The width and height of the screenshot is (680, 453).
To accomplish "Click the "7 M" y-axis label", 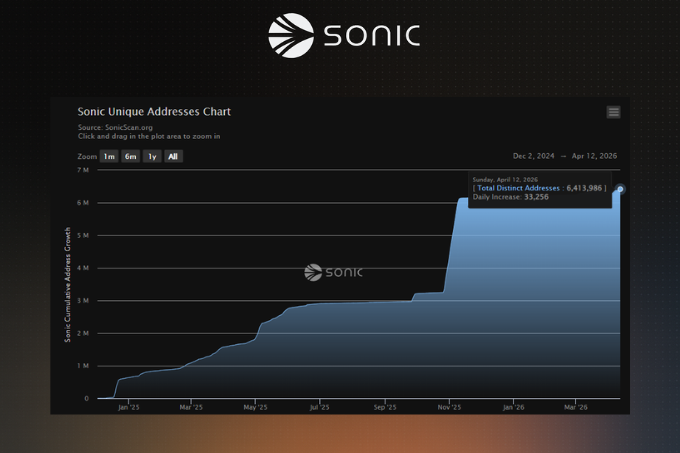I will [x=83, y=170].
